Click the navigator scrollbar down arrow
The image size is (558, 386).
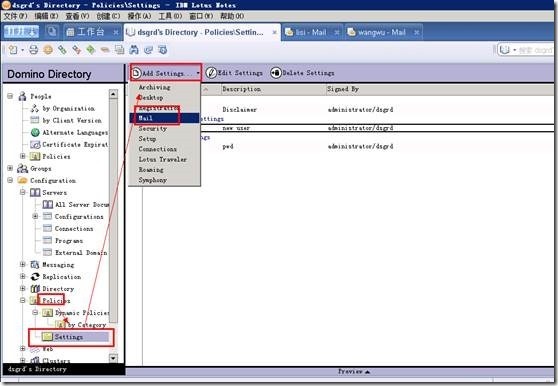click(x=113, y=358)
